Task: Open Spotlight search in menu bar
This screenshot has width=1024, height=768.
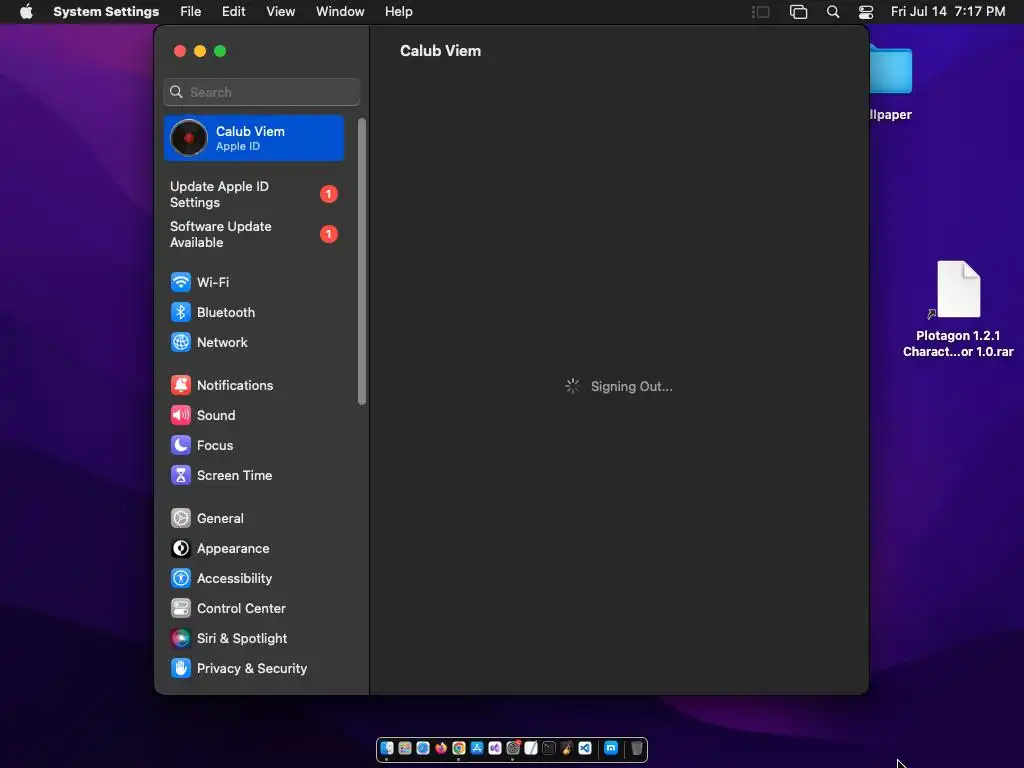Action: (833, 12)
